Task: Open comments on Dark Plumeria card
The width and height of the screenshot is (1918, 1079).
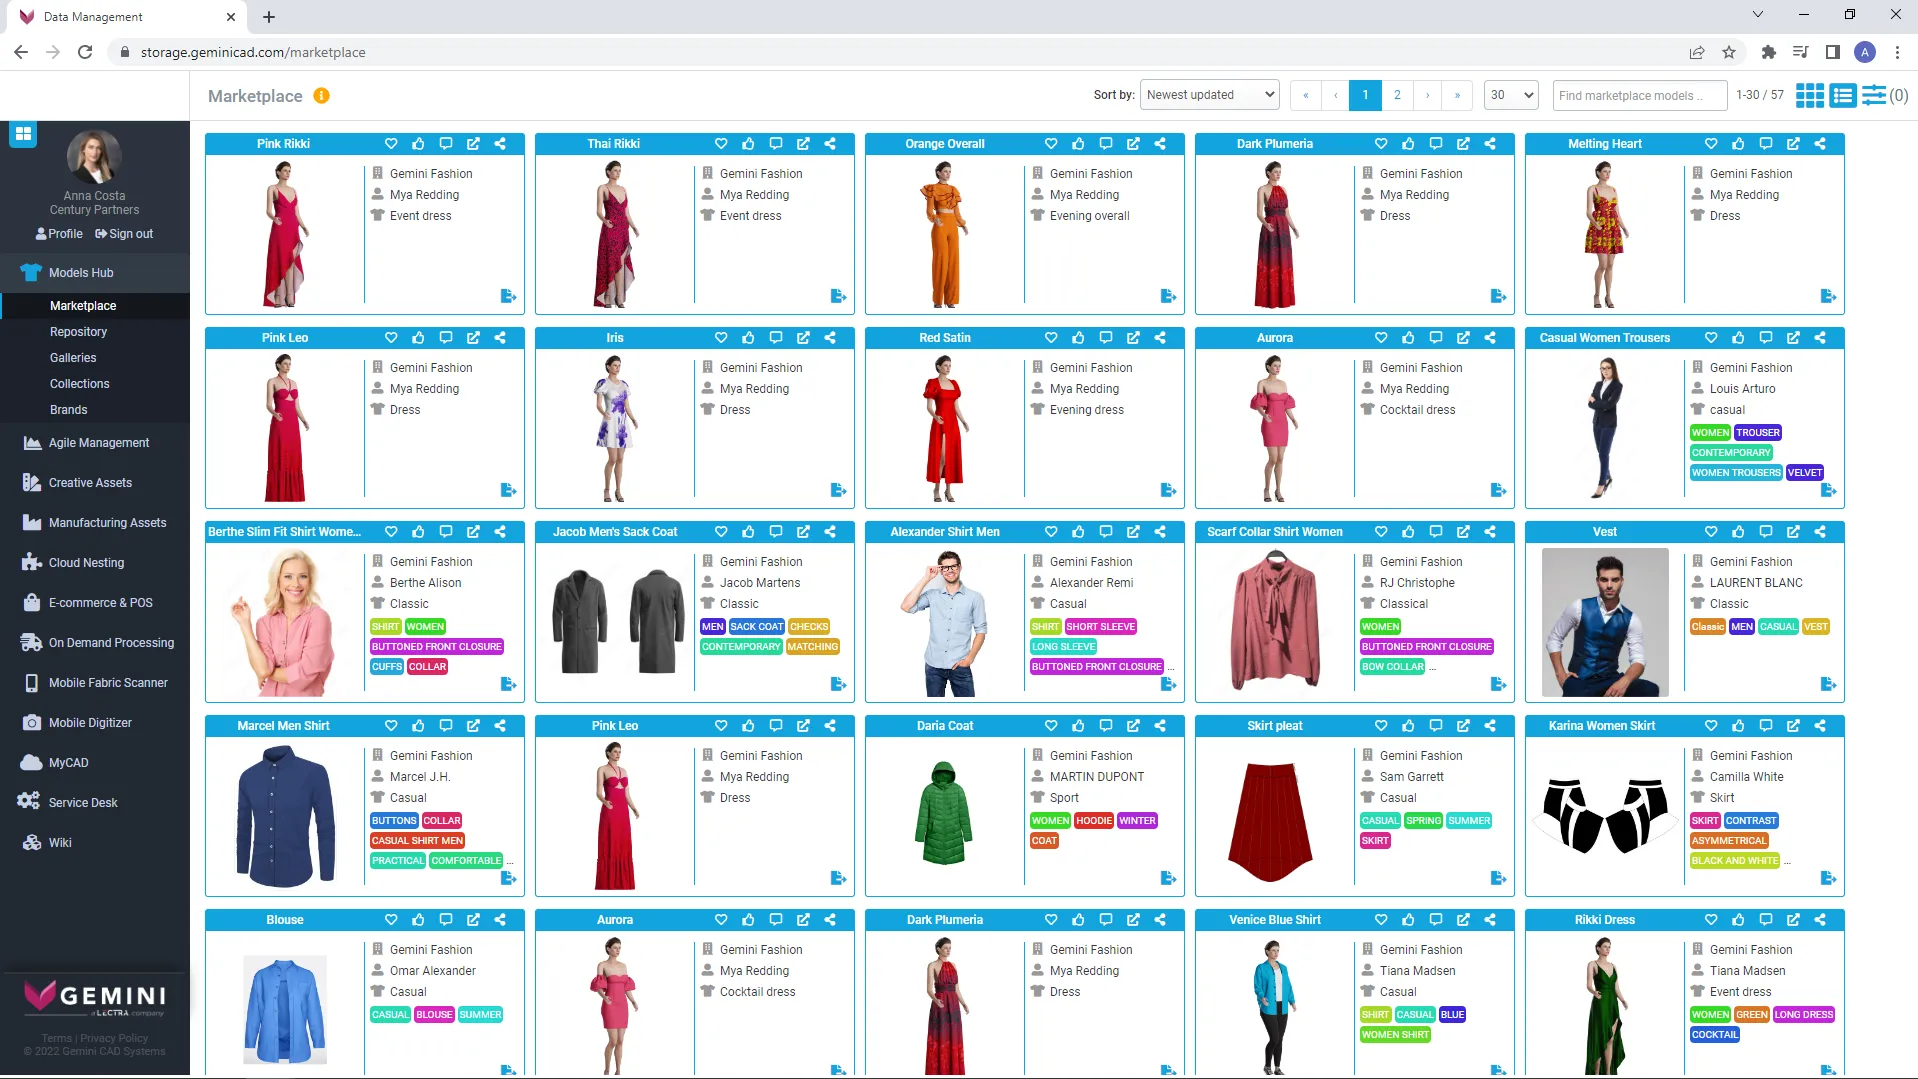Action: pyautogui.click(x=1436, y=144)
